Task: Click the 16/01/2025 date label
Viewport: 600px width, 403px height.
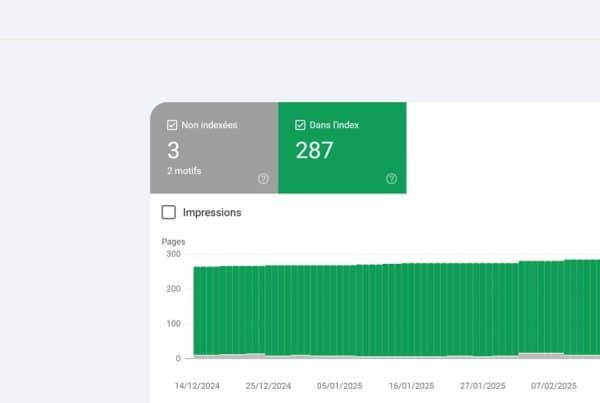Action: 411,386
